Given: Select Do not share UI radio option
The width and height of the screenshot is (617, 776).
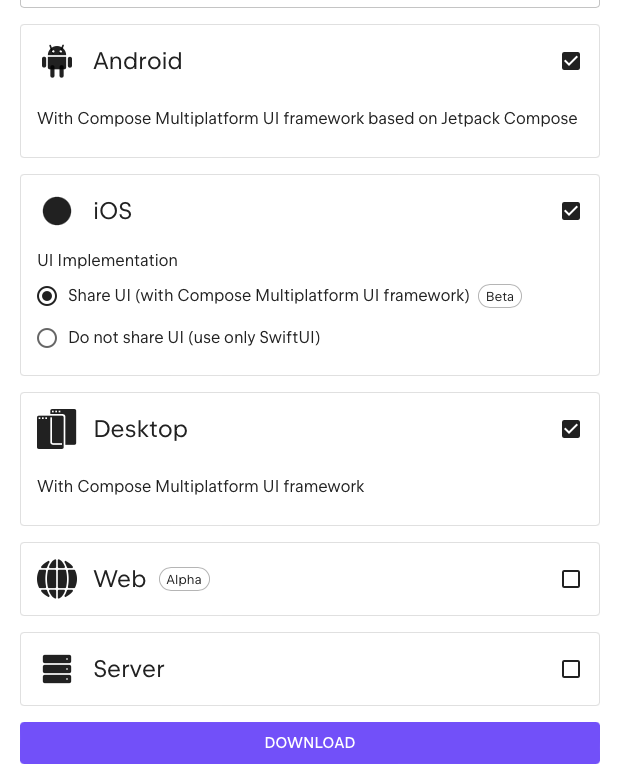Looking at the screenshot, I should (47, 338).
